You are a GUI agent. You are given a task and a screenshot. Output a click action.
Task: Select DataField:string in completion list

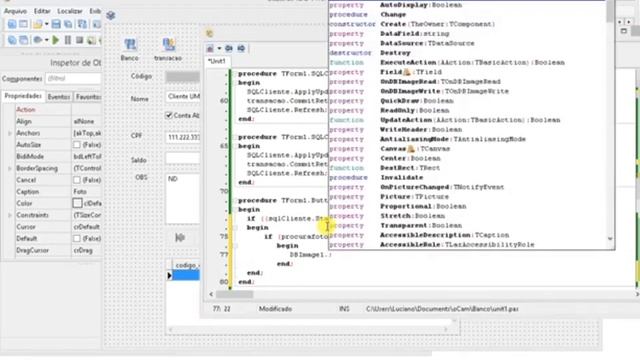point(467,34)
